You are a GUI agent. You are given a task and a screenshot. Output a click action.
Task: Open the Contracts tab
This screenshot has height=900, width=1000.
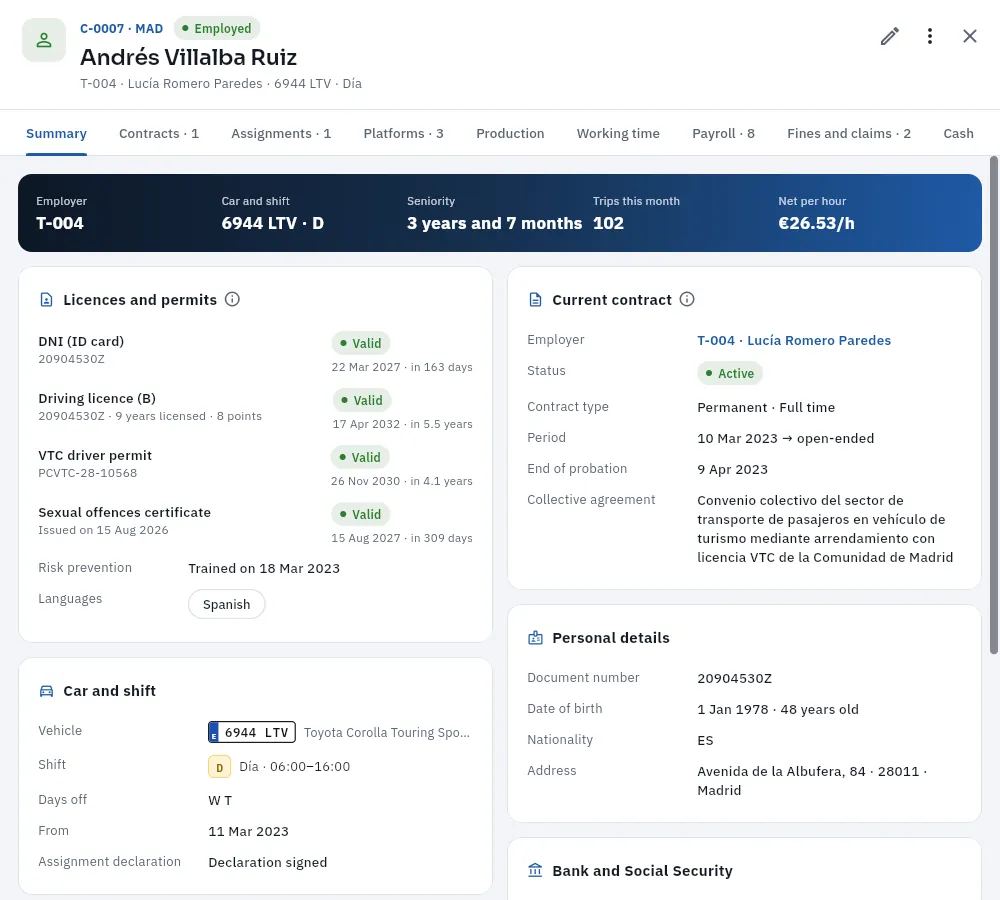(x=159, y=133)
